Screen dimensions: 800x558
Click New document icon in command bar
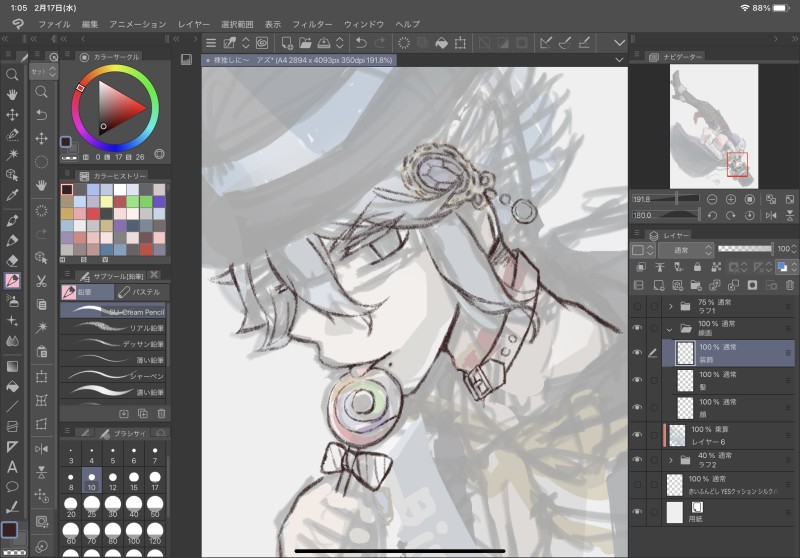287,43
